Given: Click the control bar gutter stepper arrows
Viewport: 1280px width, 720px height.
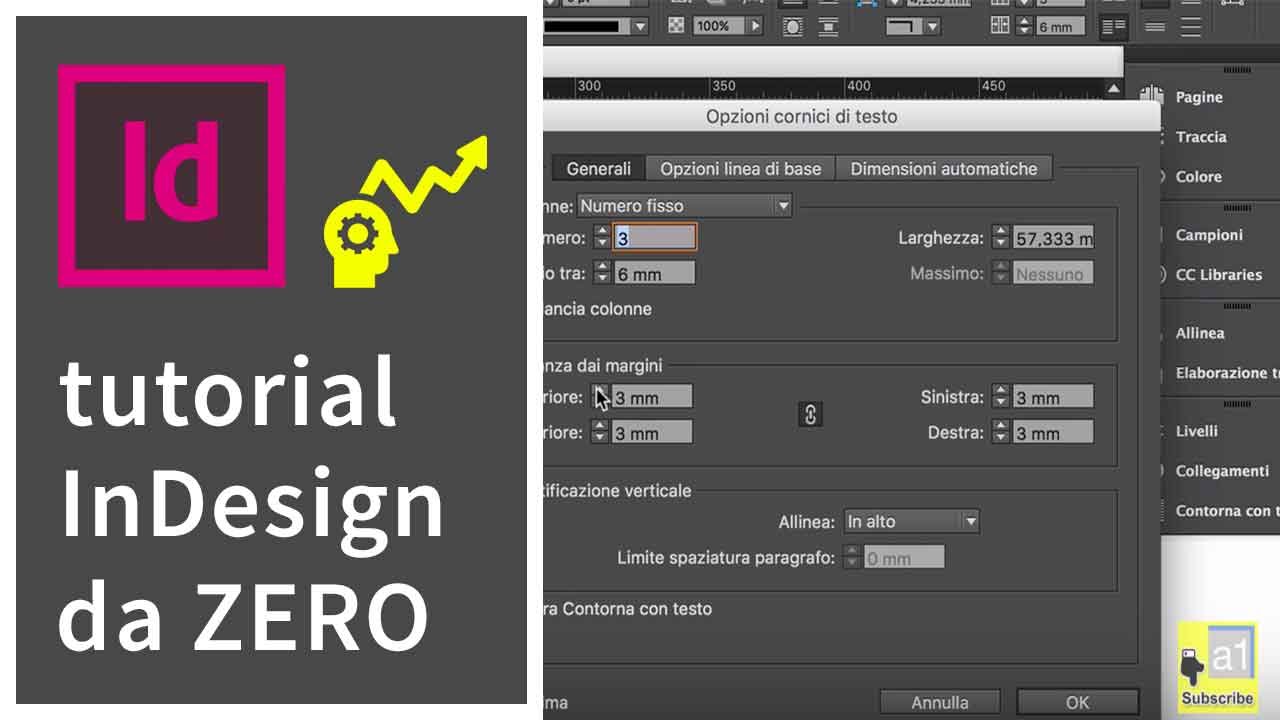Looking at the screenshot, I should pyautogui.click(x=1024, y=26).
